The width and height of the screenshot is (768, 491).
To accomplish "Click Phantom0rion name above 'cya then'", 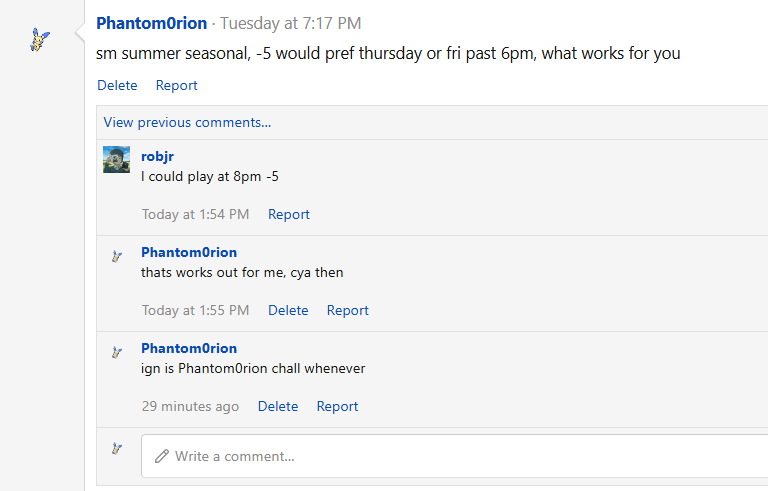I will pos(189,252).
